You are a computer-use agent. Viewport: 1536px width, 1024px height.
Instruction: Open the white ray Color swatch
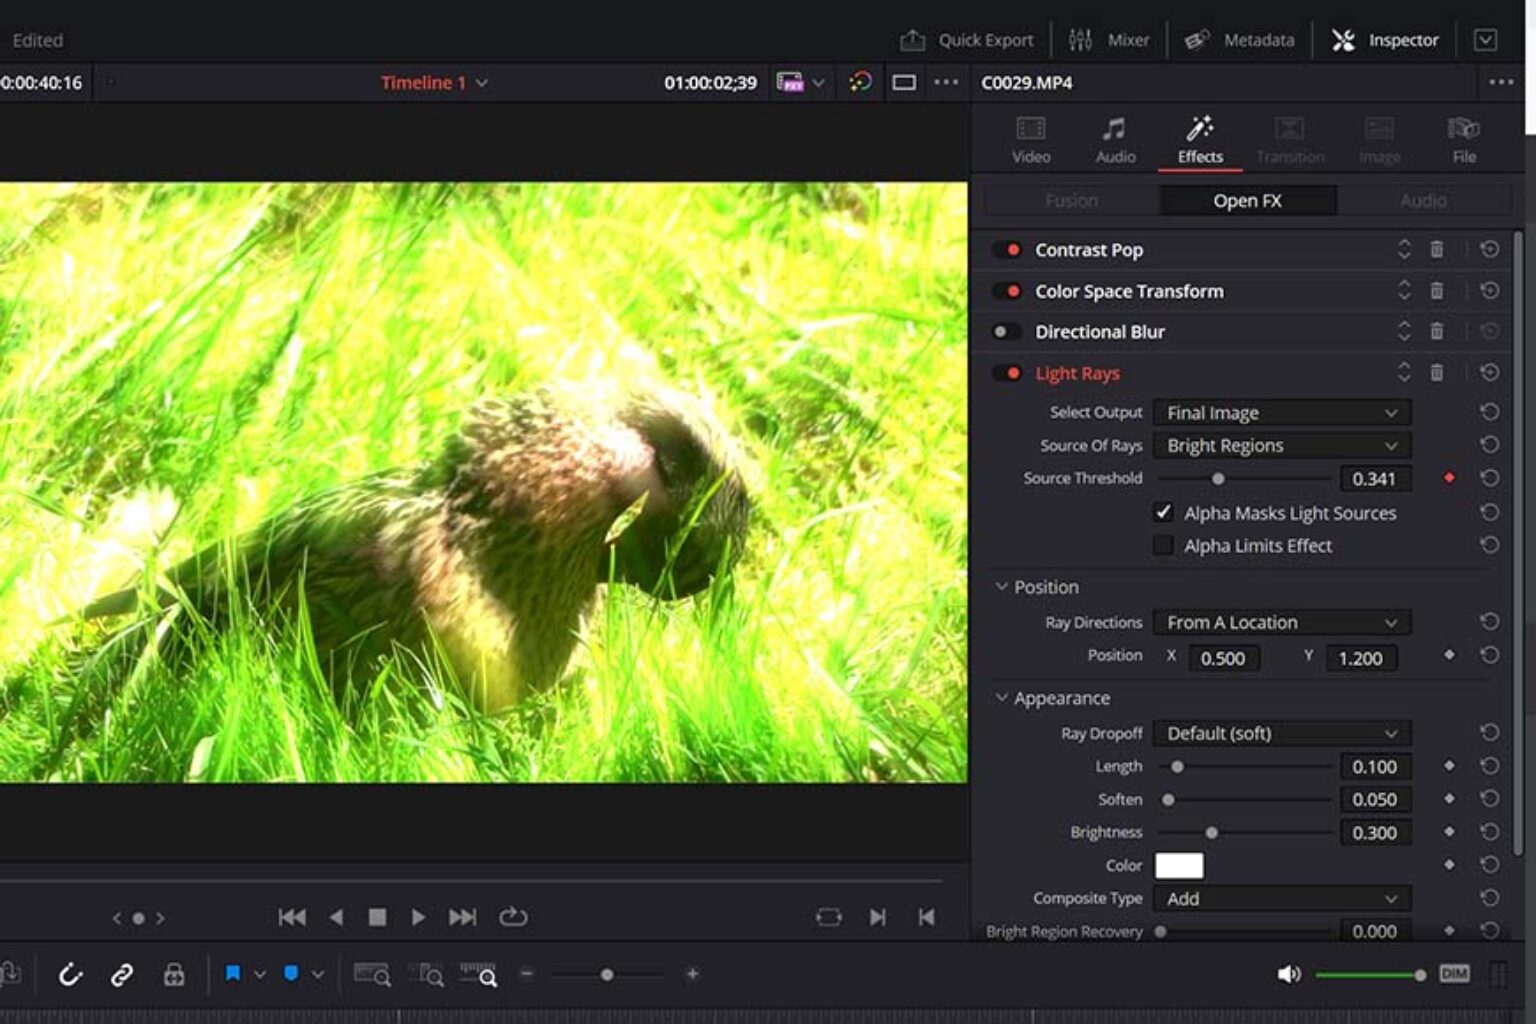pos(1179,865)
